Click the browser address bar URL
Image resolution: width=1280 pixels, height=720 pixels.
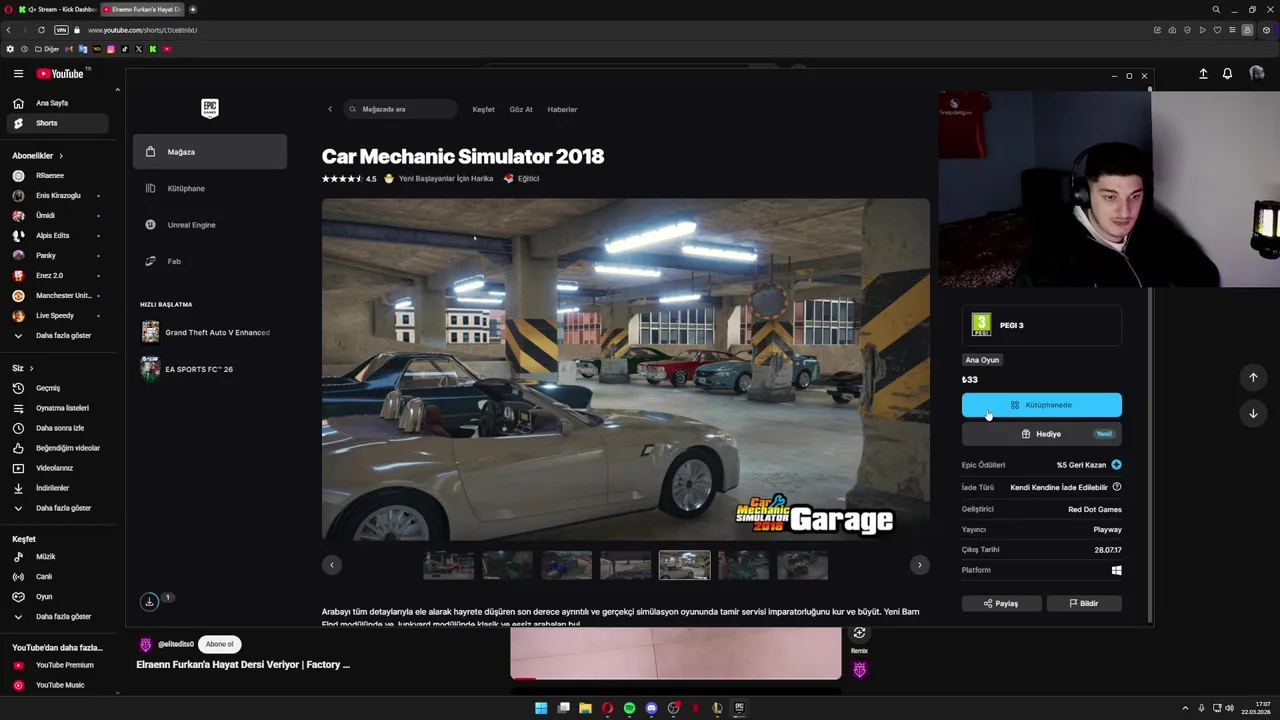tap(143, 30)
